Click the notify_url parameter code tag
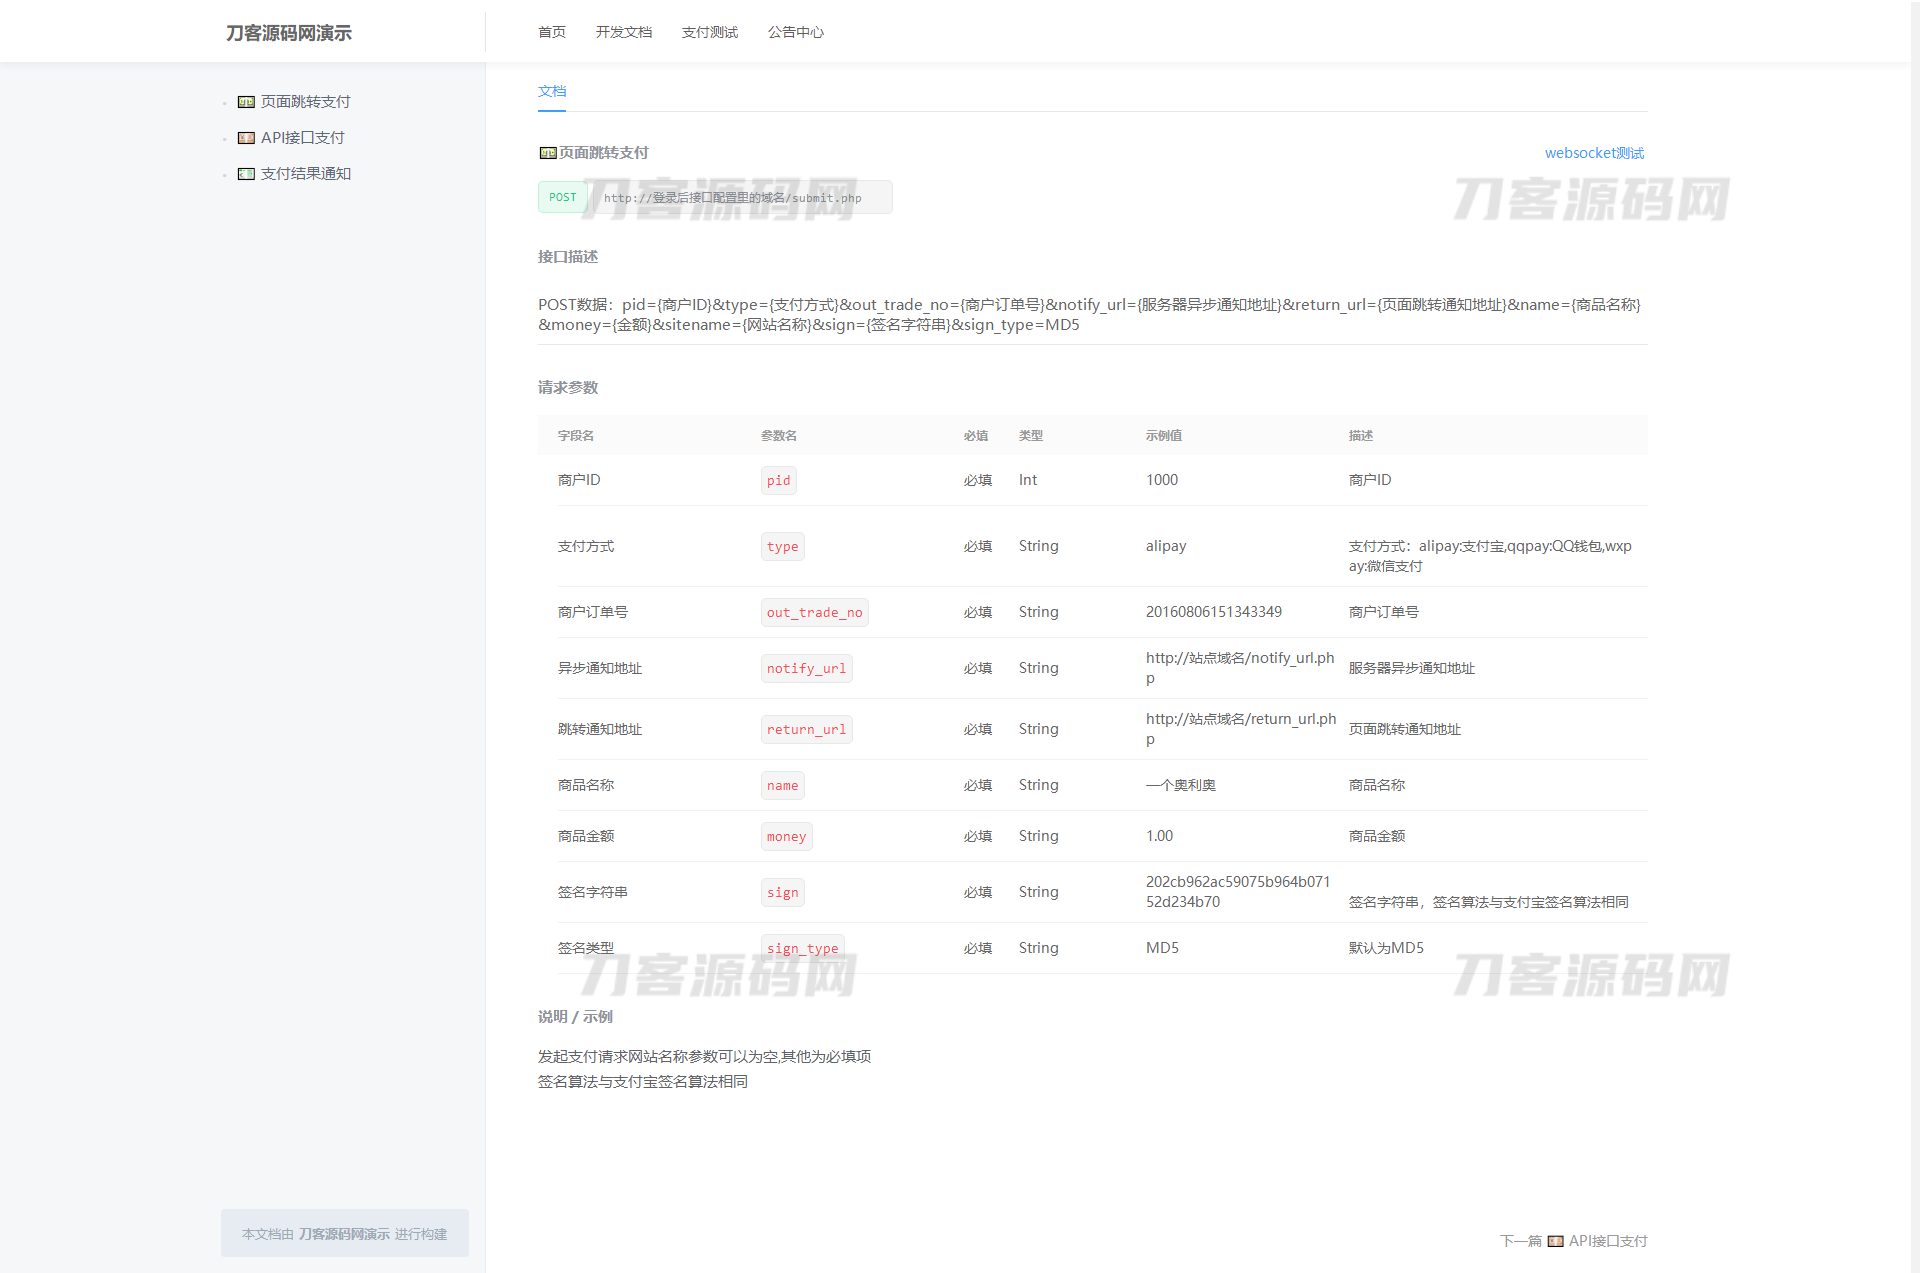 tap(806, 668)
